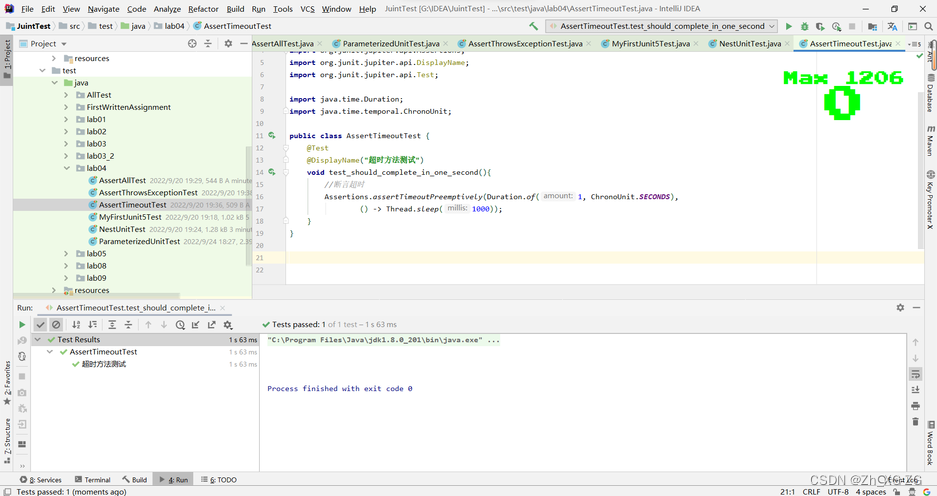Click the Translate icon in top toolbar

(892, 26)
